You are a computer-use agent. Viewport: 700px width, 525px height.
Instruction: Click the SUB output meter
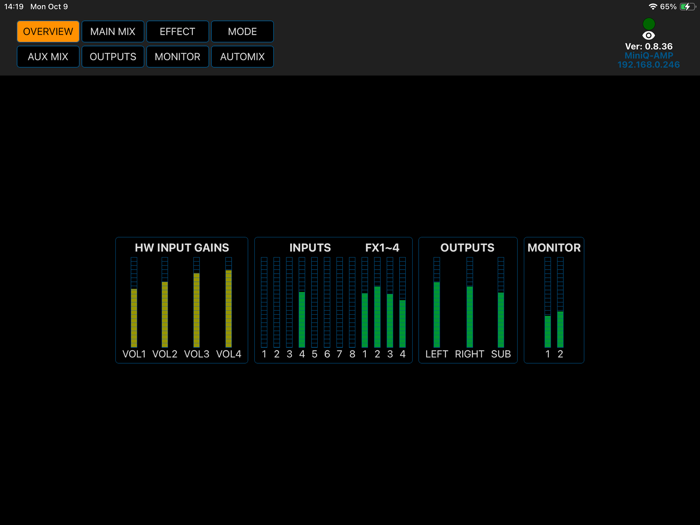[x=501, y=302]
